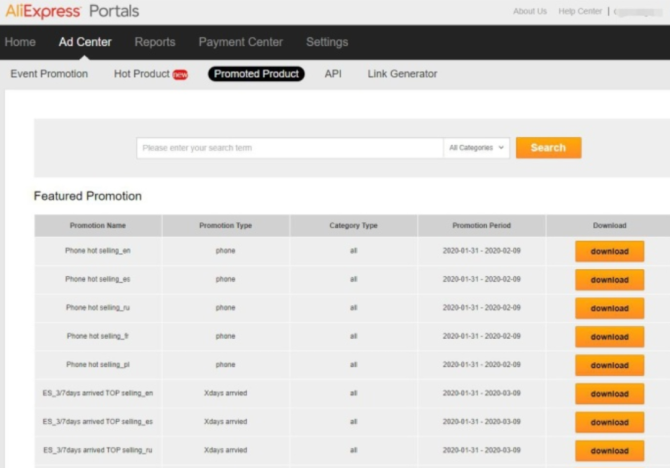670x468 pixels.
Task: Open the Link Generator tab
Action: coord(402,74)
